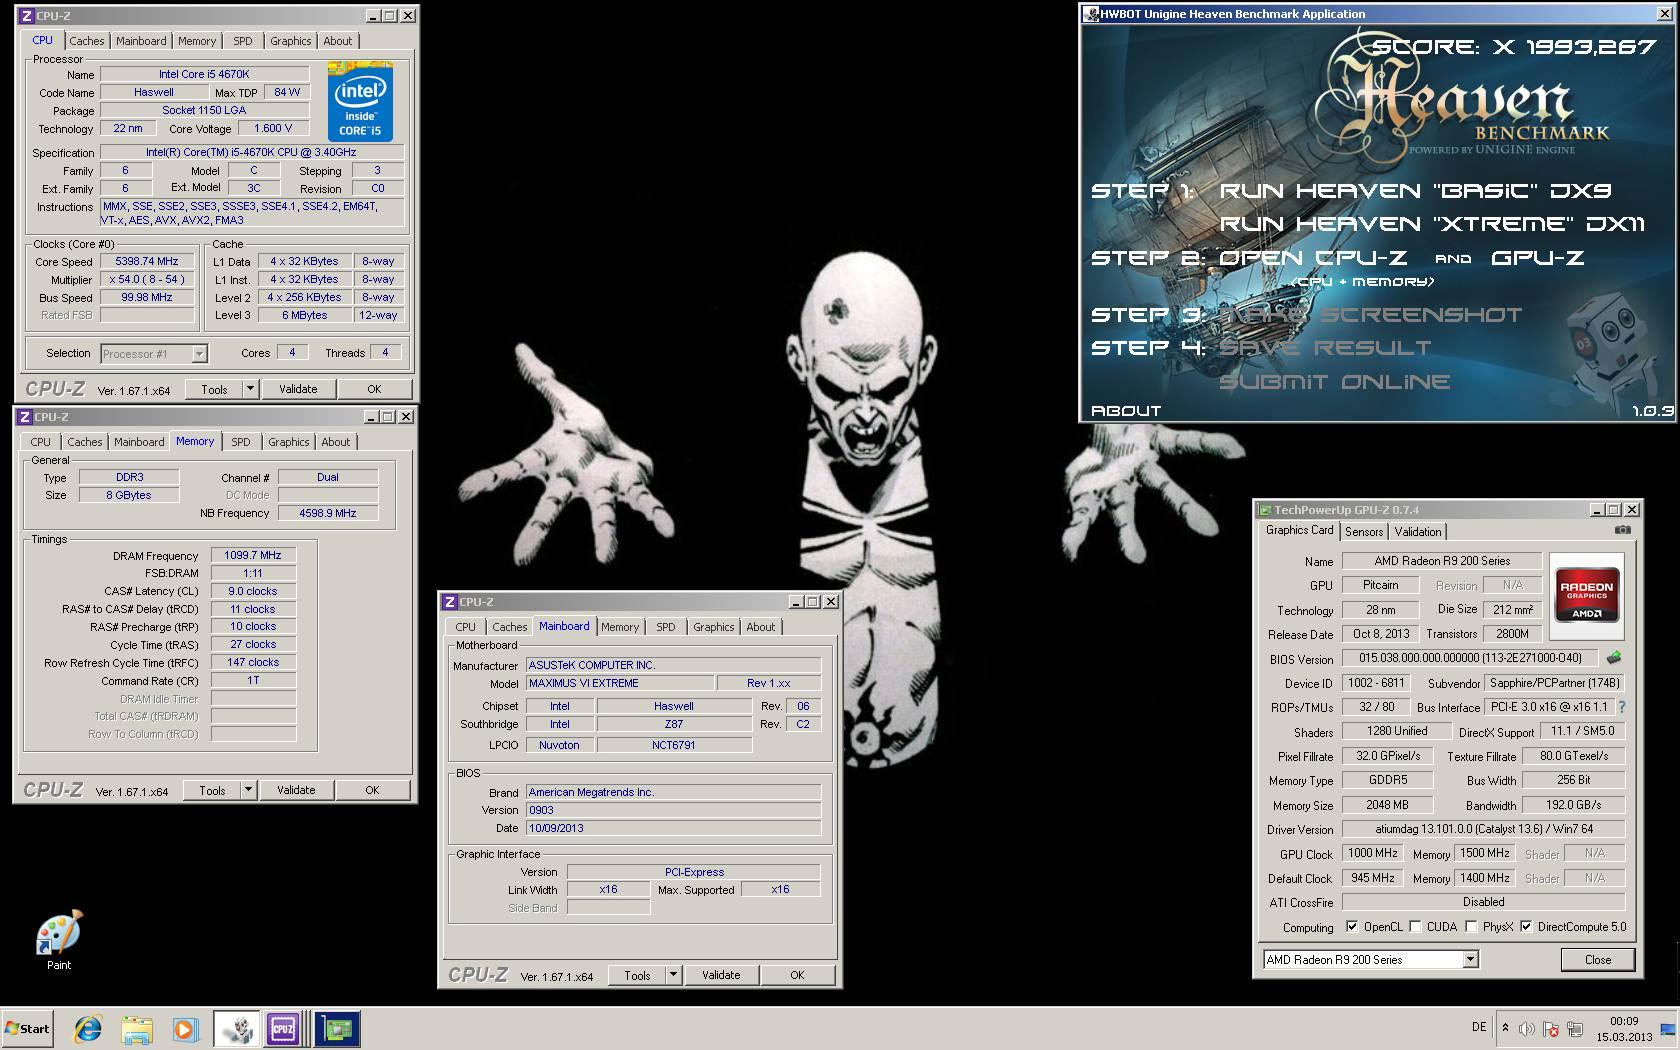Click OK in the Memory tab CPU-Z window
Viewport: 1680px width, 1050px height.
[x=372, y=790]
